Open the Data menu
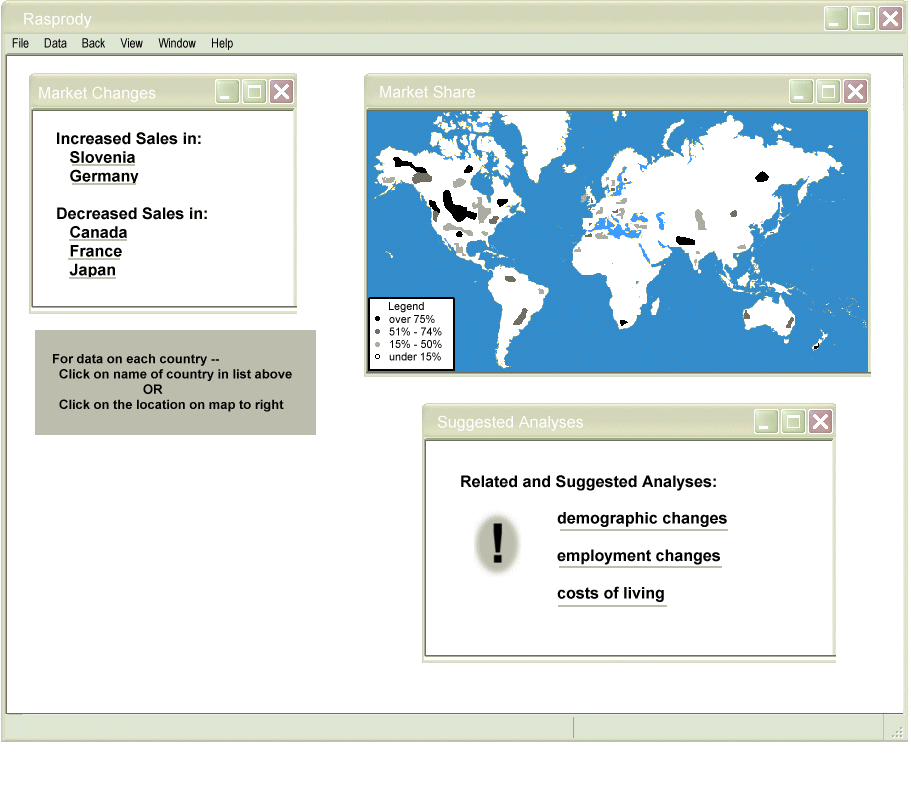The image size is (911, 790). coord(55,43)
